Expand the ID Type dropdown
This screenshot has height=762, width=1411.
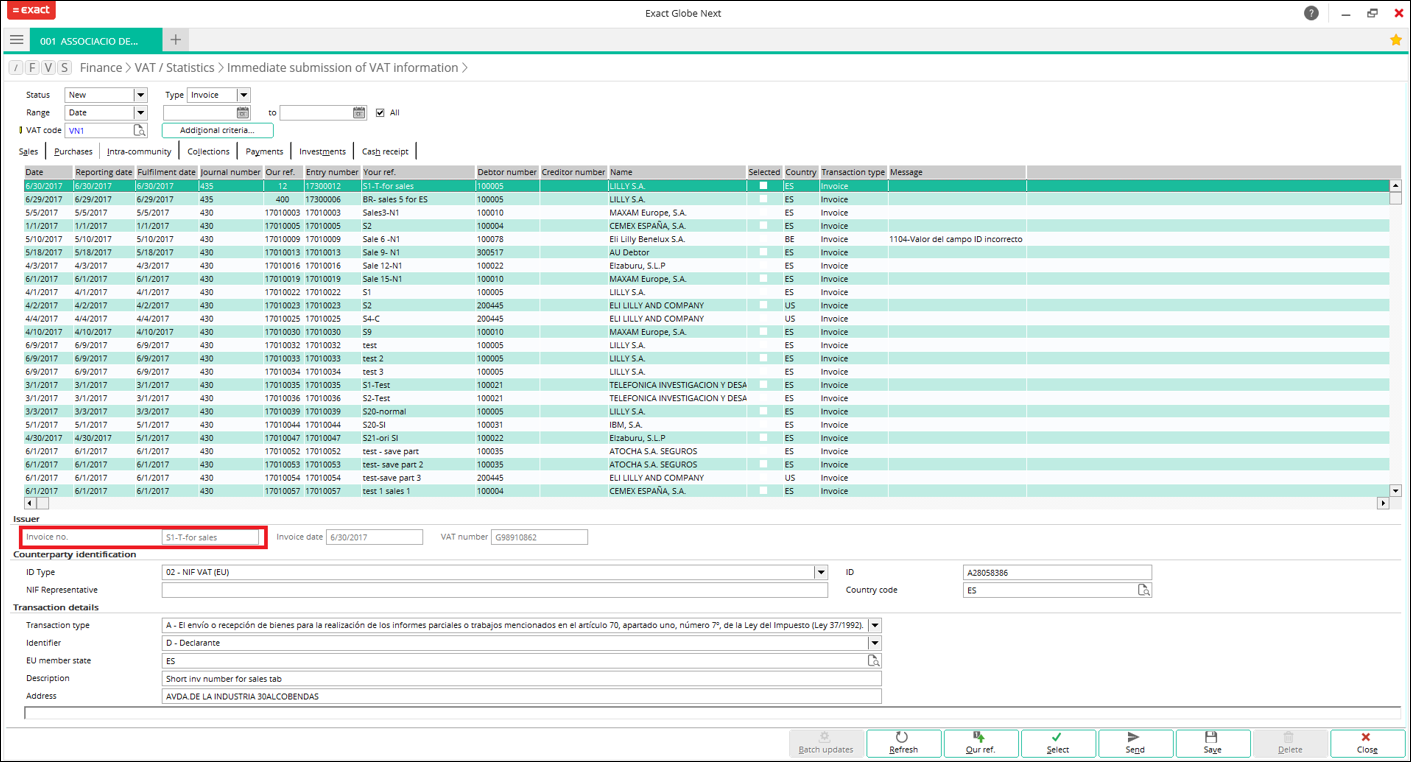click(x=821, y=573)
